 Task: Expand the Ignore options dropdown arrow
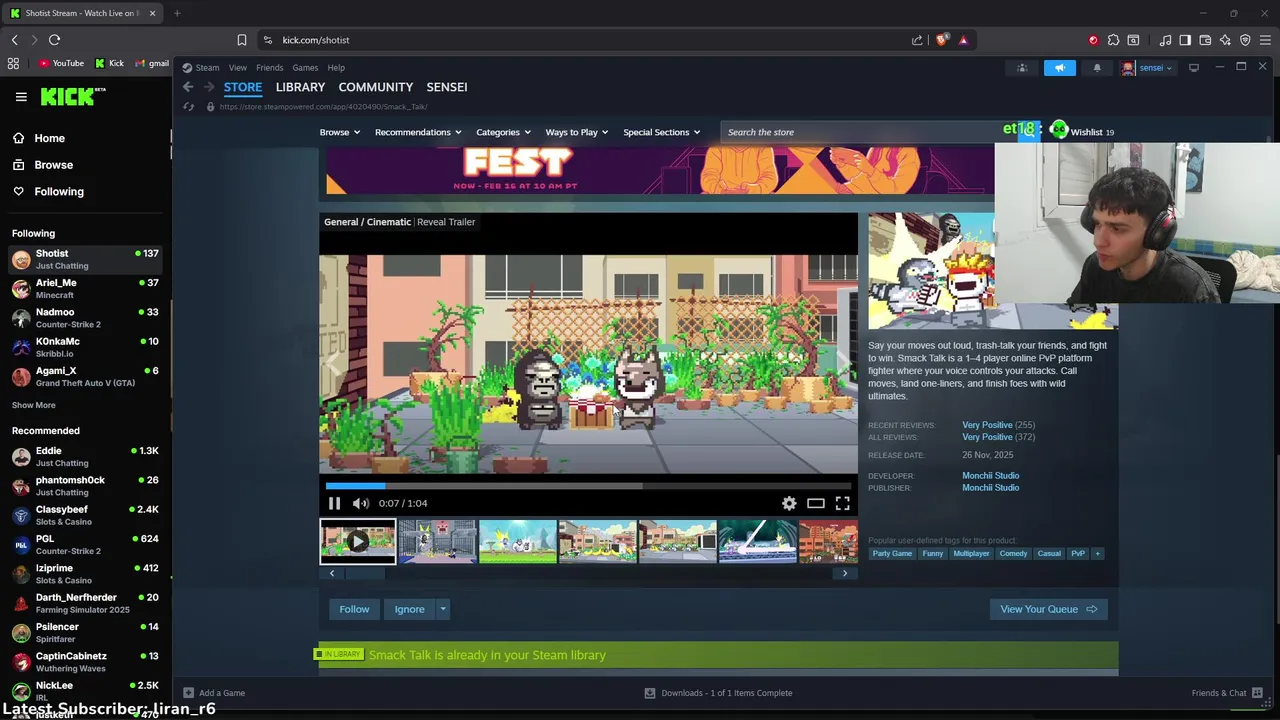443,609
